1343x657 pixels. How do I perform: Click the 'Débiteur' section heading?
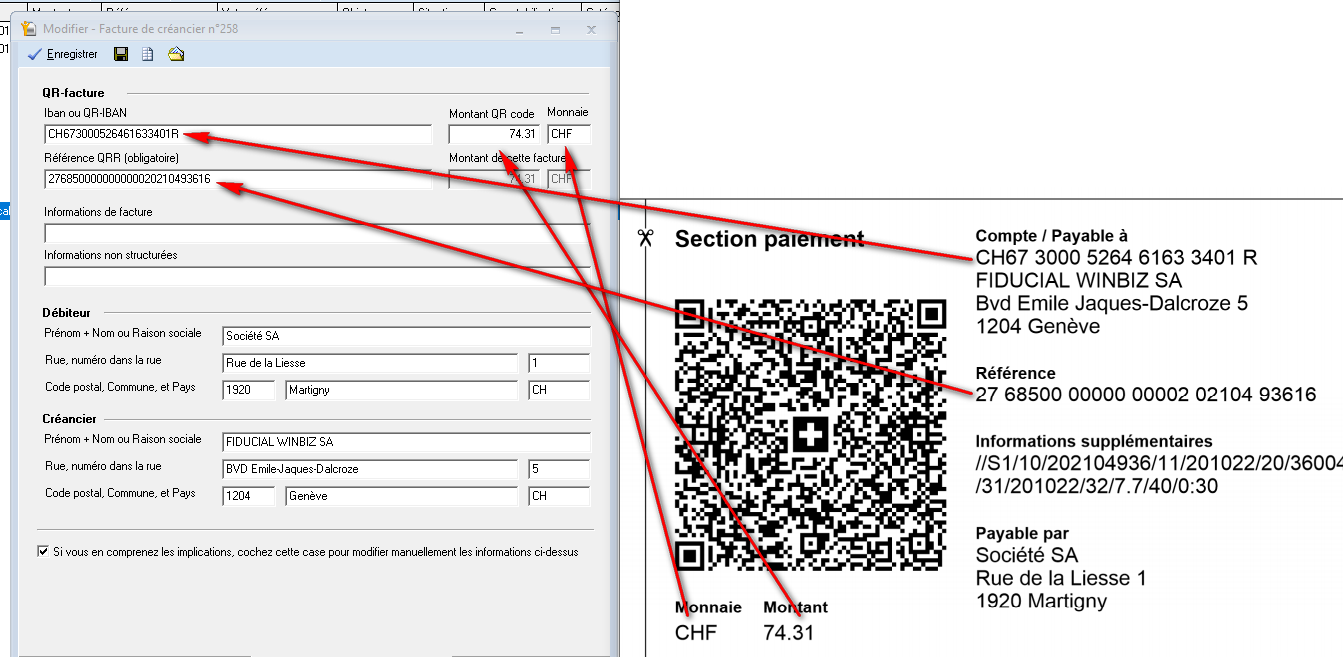(67, 313)
